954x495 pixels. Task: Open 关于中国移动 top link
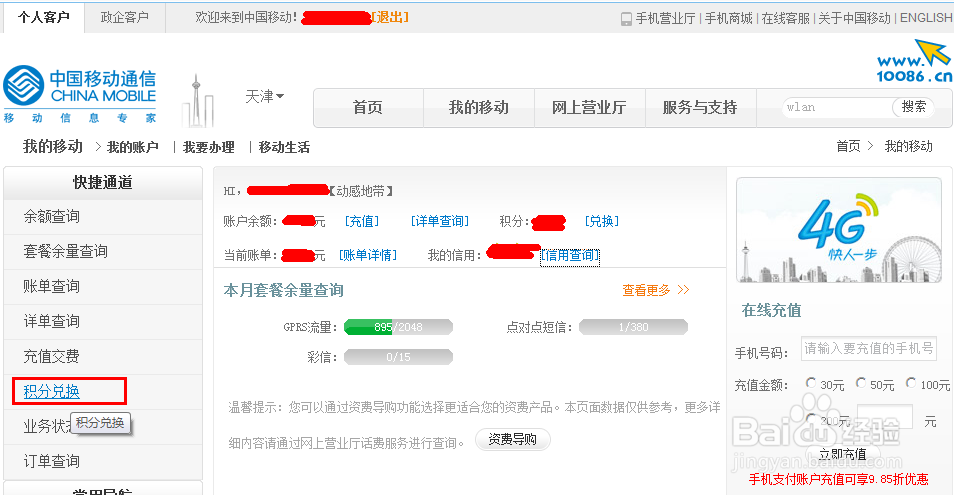[x=854, y=19]
